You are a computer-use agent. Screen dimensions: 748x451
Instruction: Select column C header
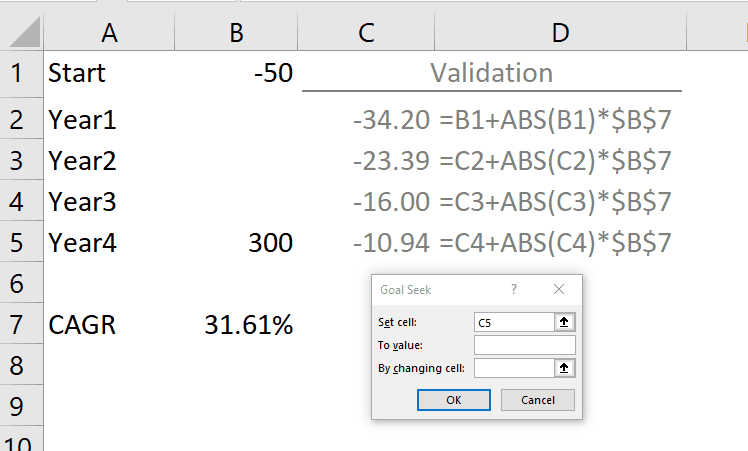(x=366, y=33)
